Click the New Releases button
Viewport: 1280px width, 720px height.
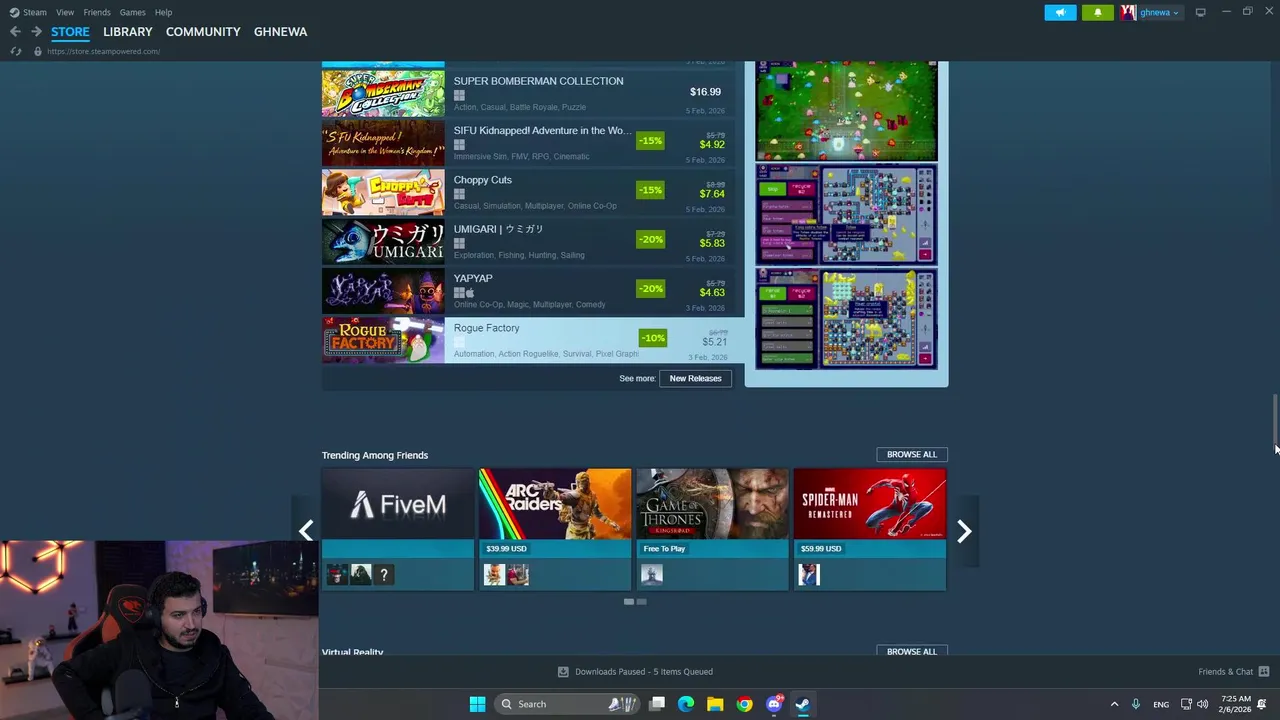(695, 378)
